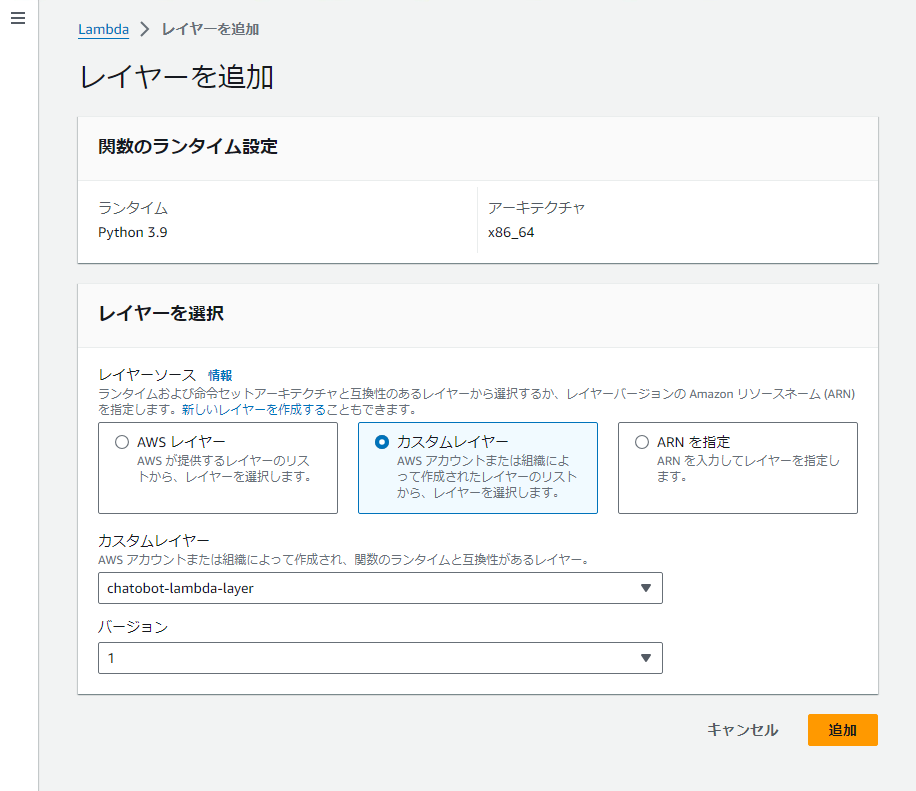Open the バージョン dropdown showing 1
The width and height of the screenshot is (916, 791).
click(x=380, y=658)
